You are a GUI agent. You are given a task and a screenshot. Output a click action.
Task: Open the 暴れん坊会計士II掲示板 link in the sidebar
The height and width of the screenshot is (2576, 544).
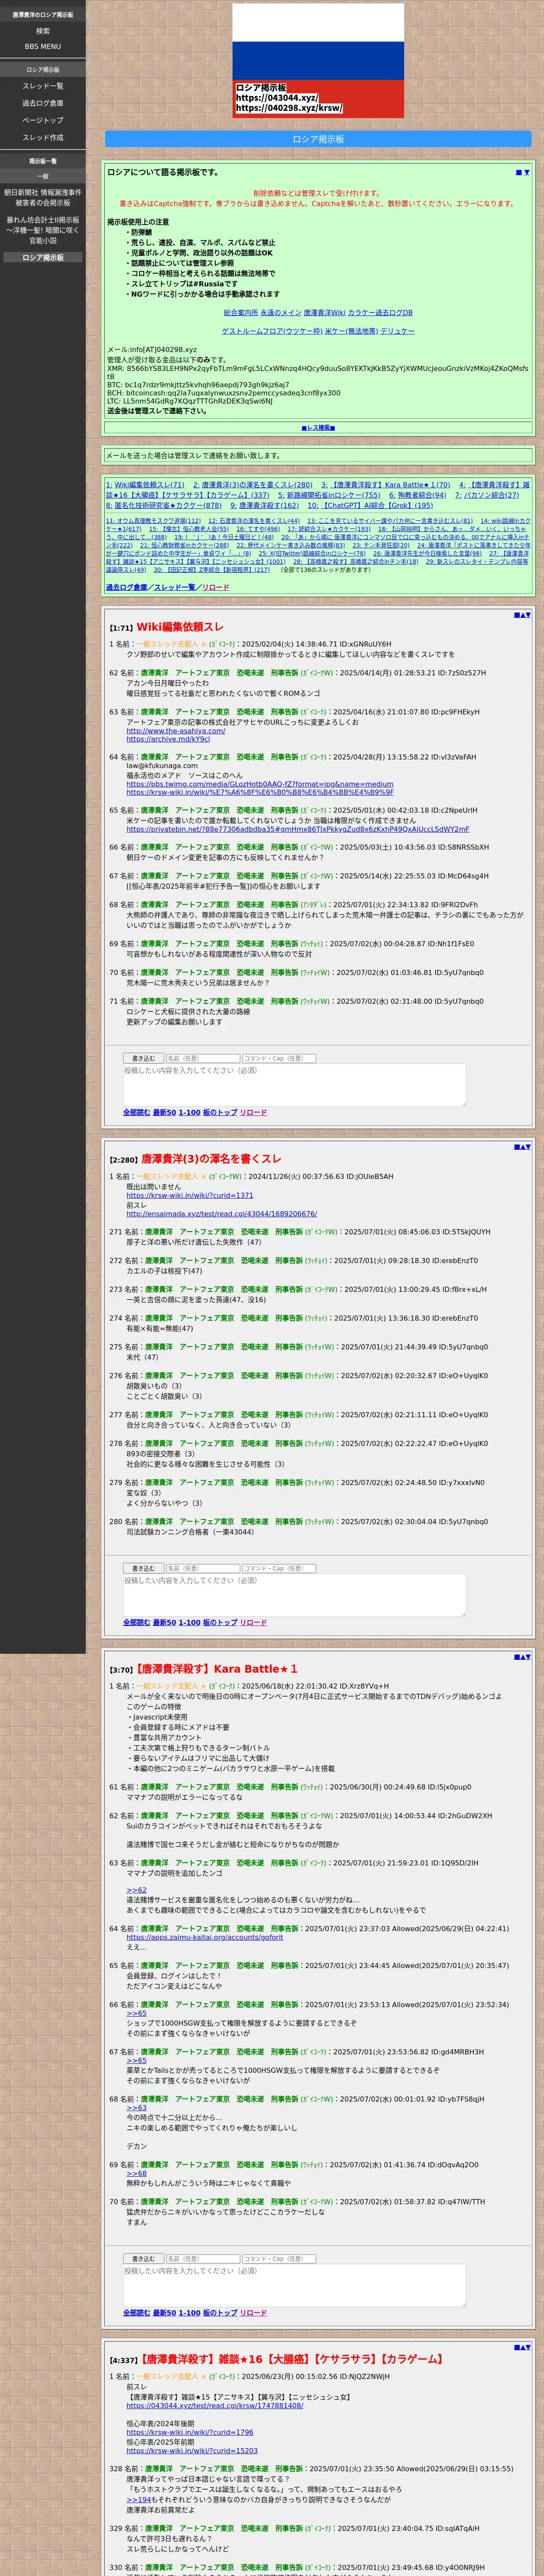coord(43,230)
